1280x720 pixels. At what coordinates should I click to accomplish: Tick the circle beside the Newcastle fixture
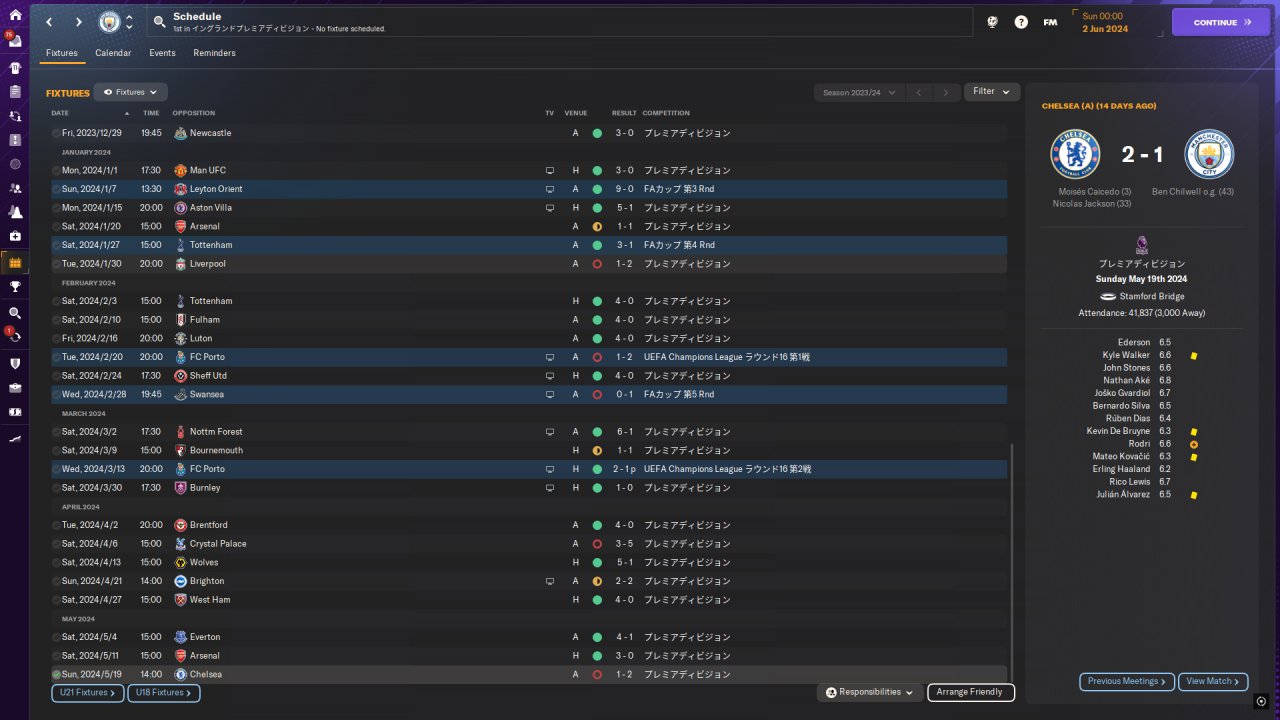click(56, 133)
